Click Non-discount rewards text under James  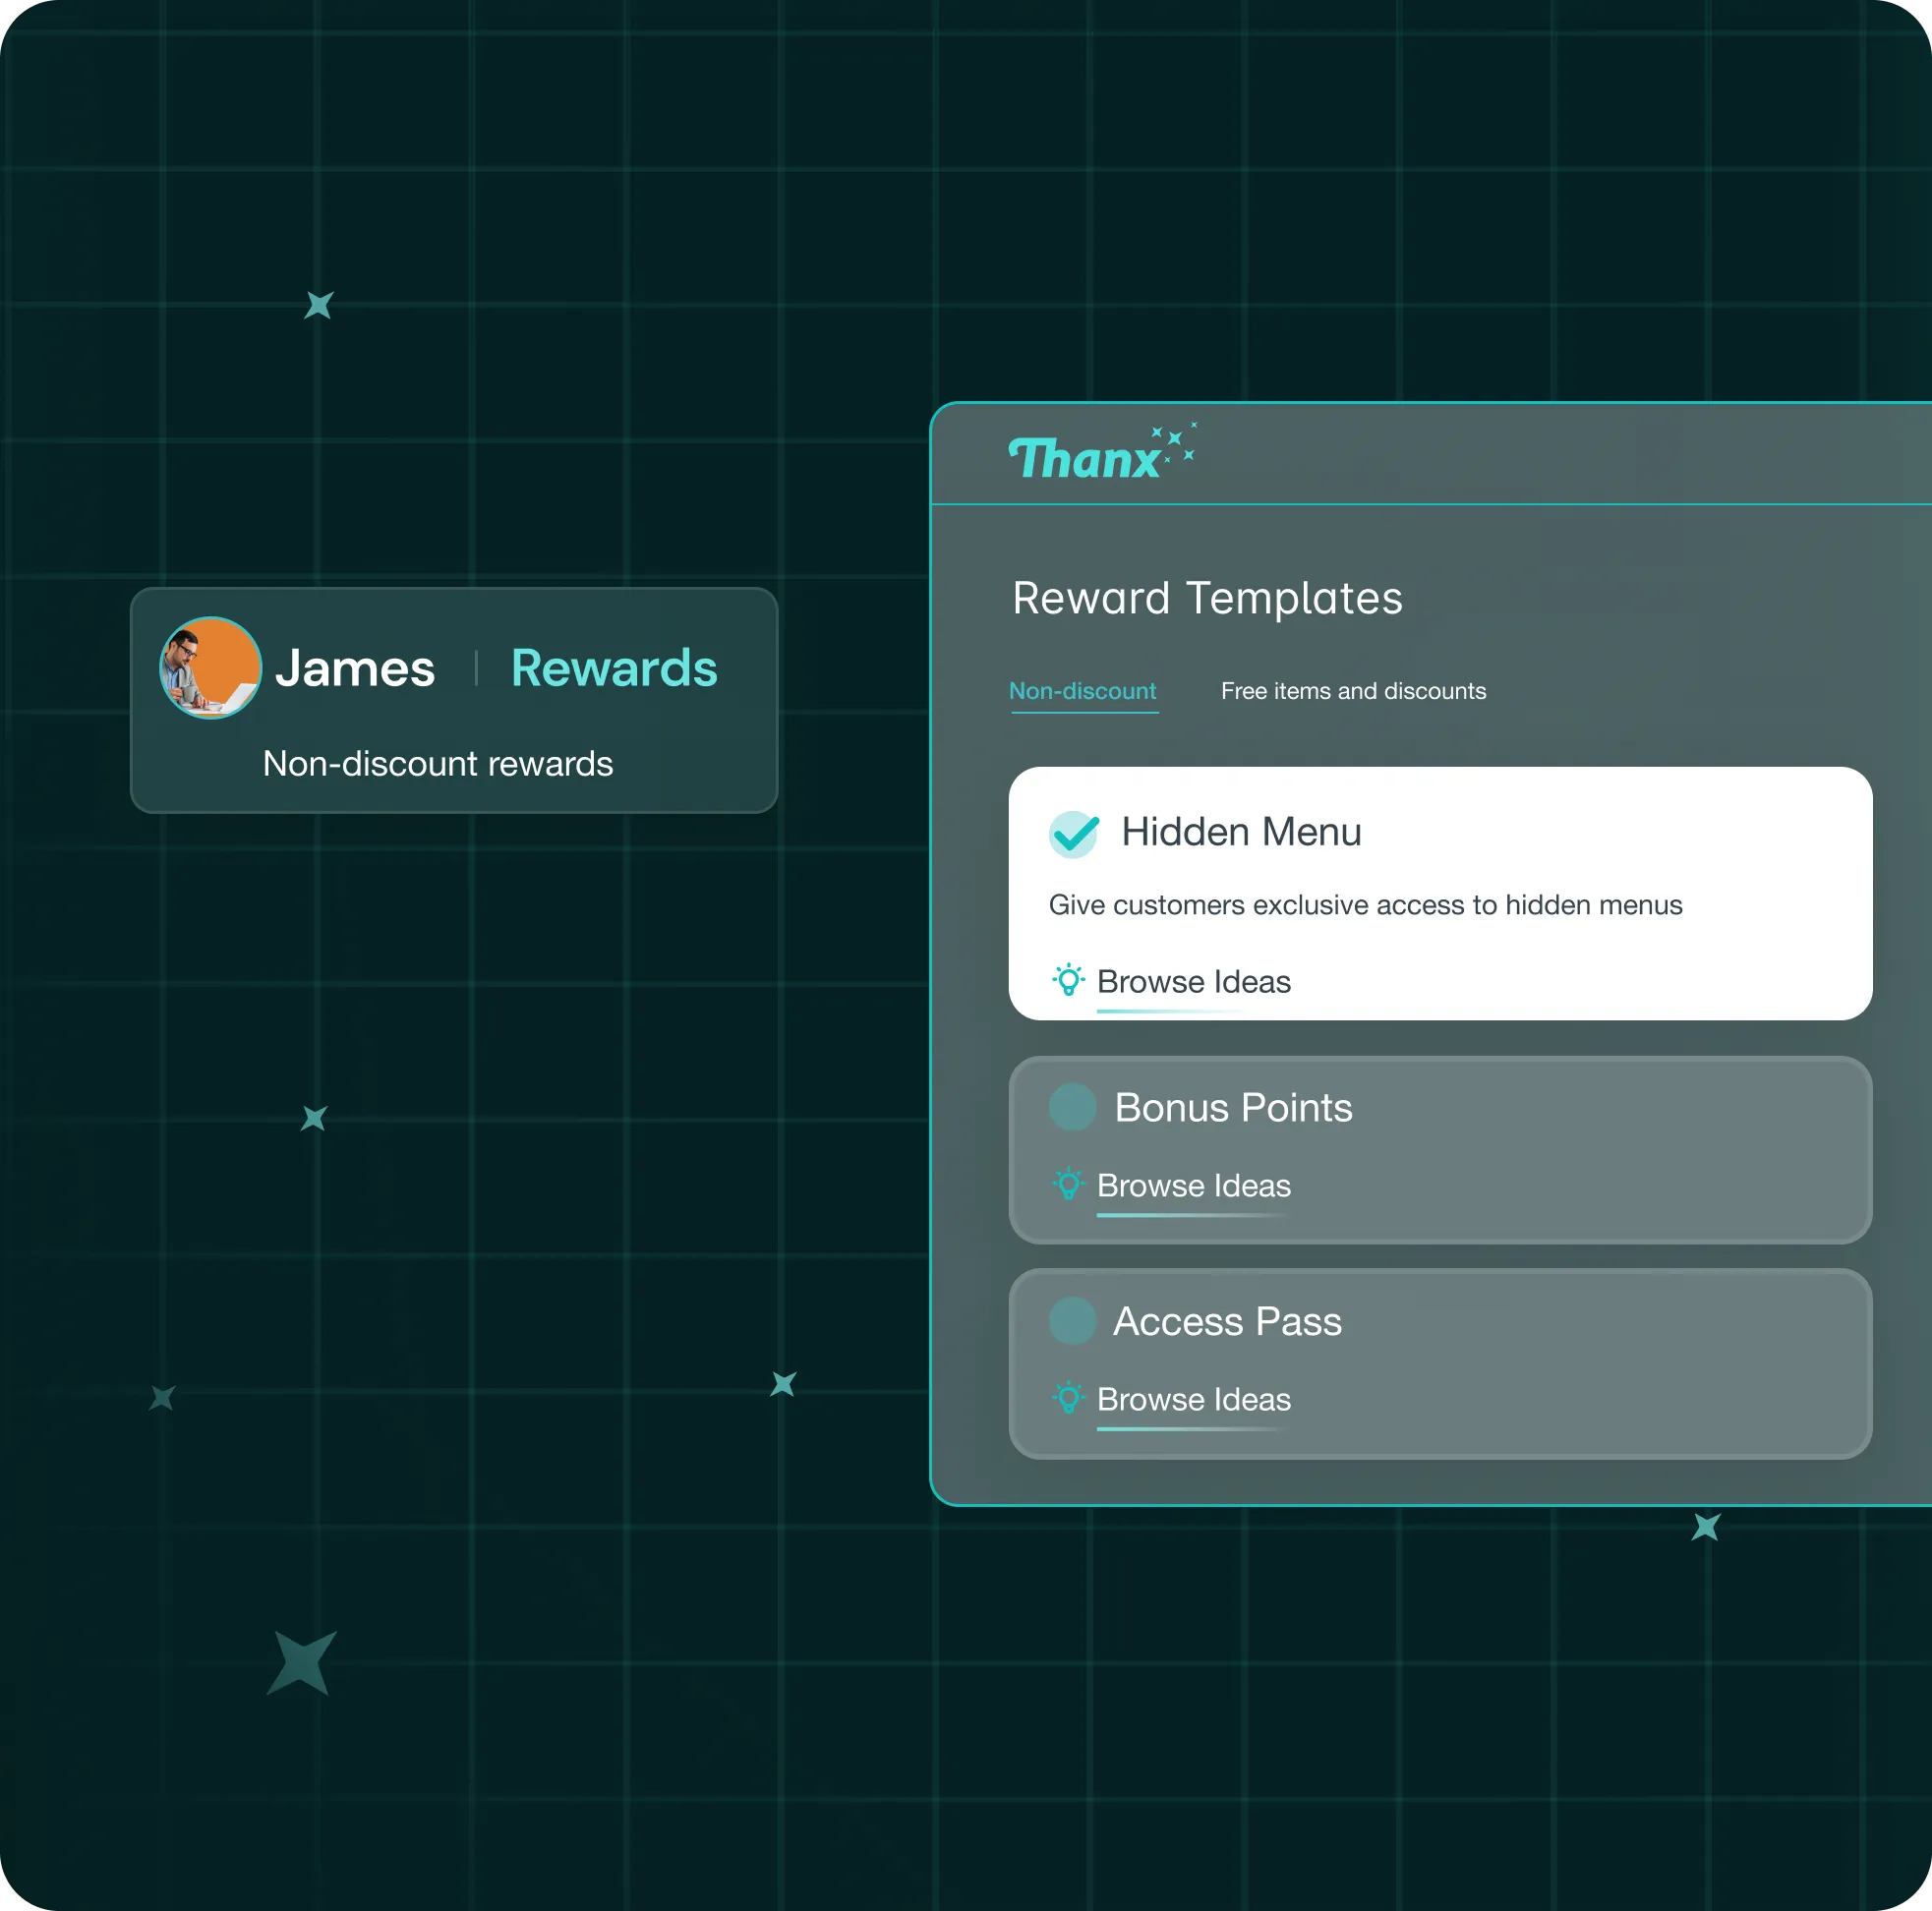437,764
